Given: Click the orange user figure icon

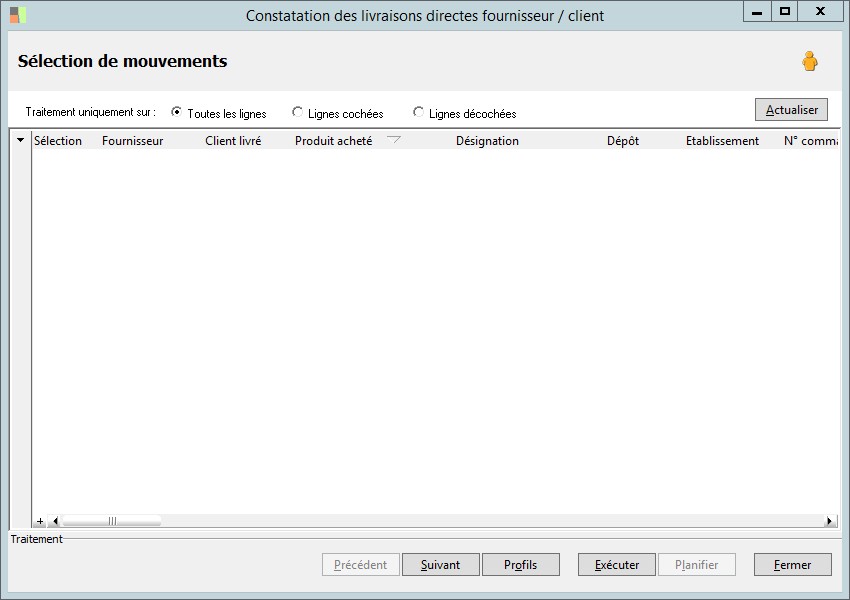Looking at the screenshot, I should coord(810,61).
